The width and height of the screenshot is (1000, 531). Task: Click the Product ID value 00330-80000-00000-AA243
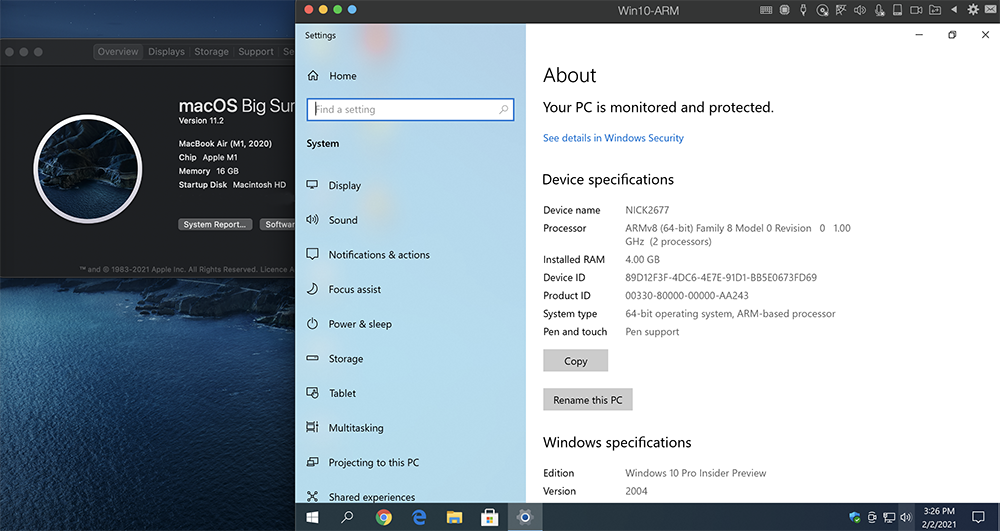point(687,296)
